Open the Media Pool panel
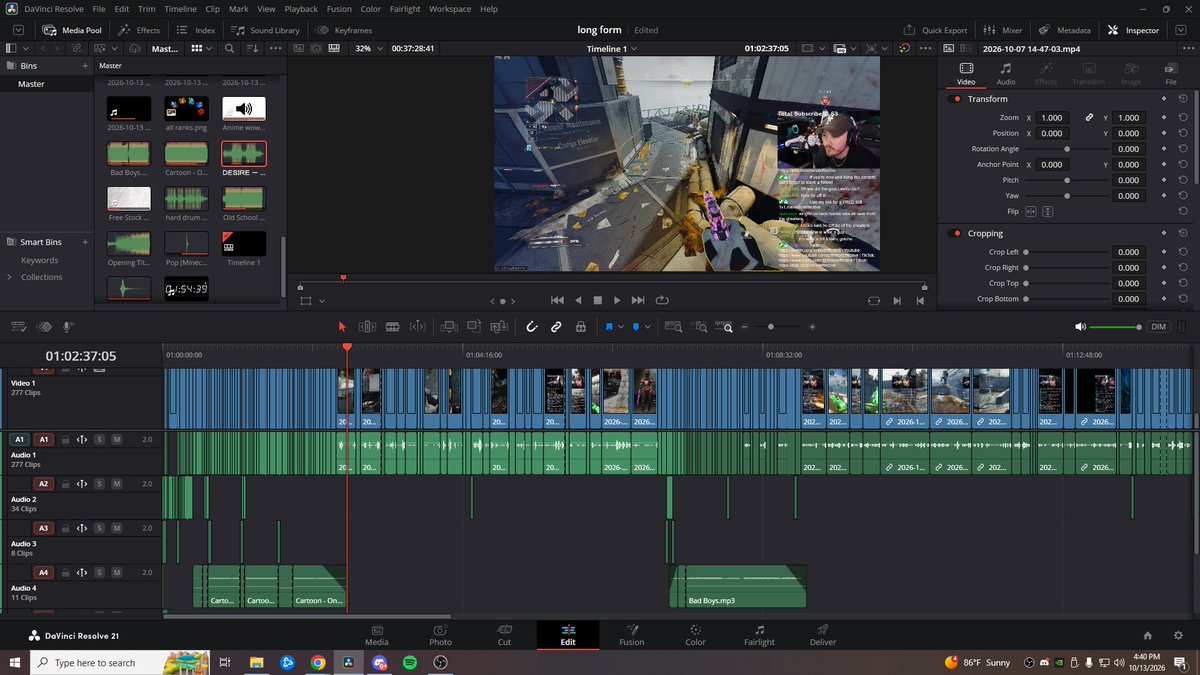The height and width of the screenshot is (675, 1200). pos(74,30)
